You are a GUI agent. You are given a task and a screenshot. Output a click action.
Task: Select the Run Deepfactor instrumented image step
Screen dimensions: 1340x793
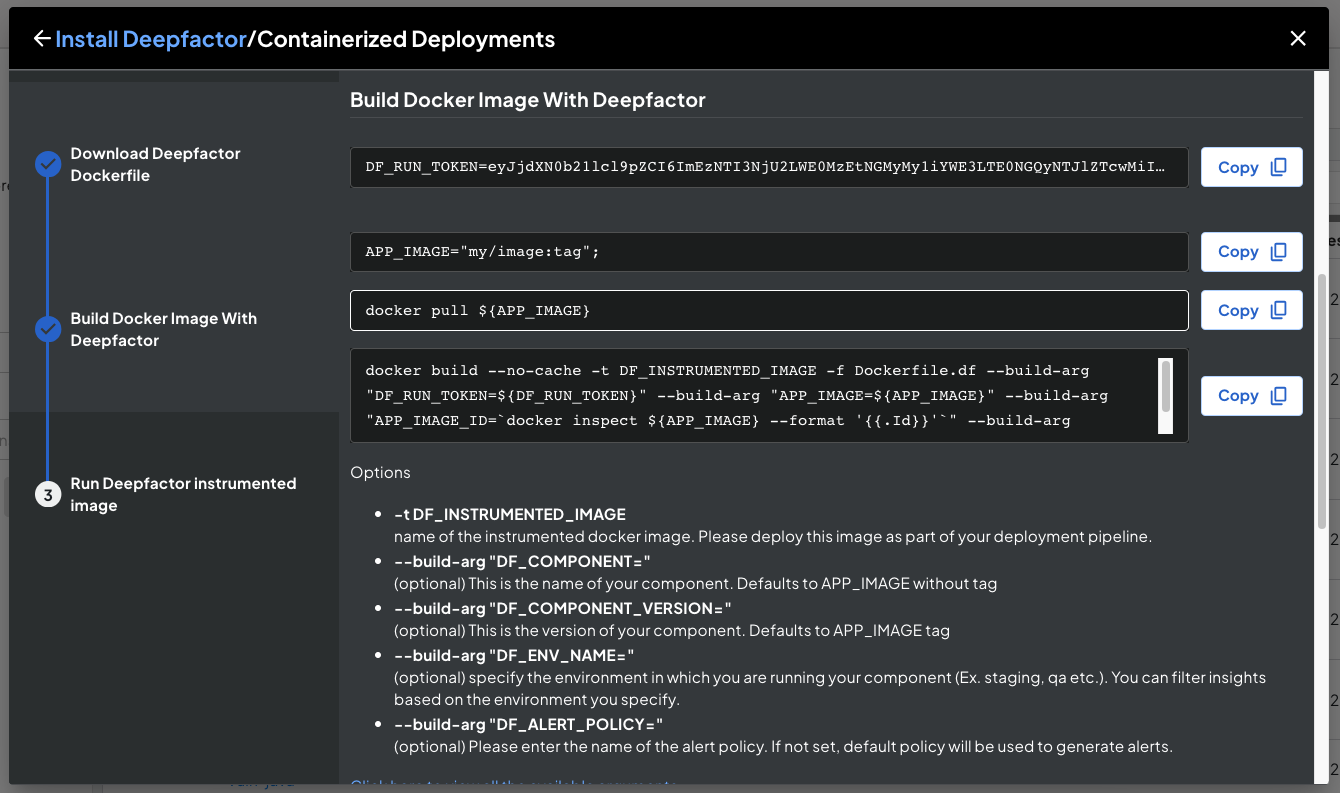[x=183, y=494]
